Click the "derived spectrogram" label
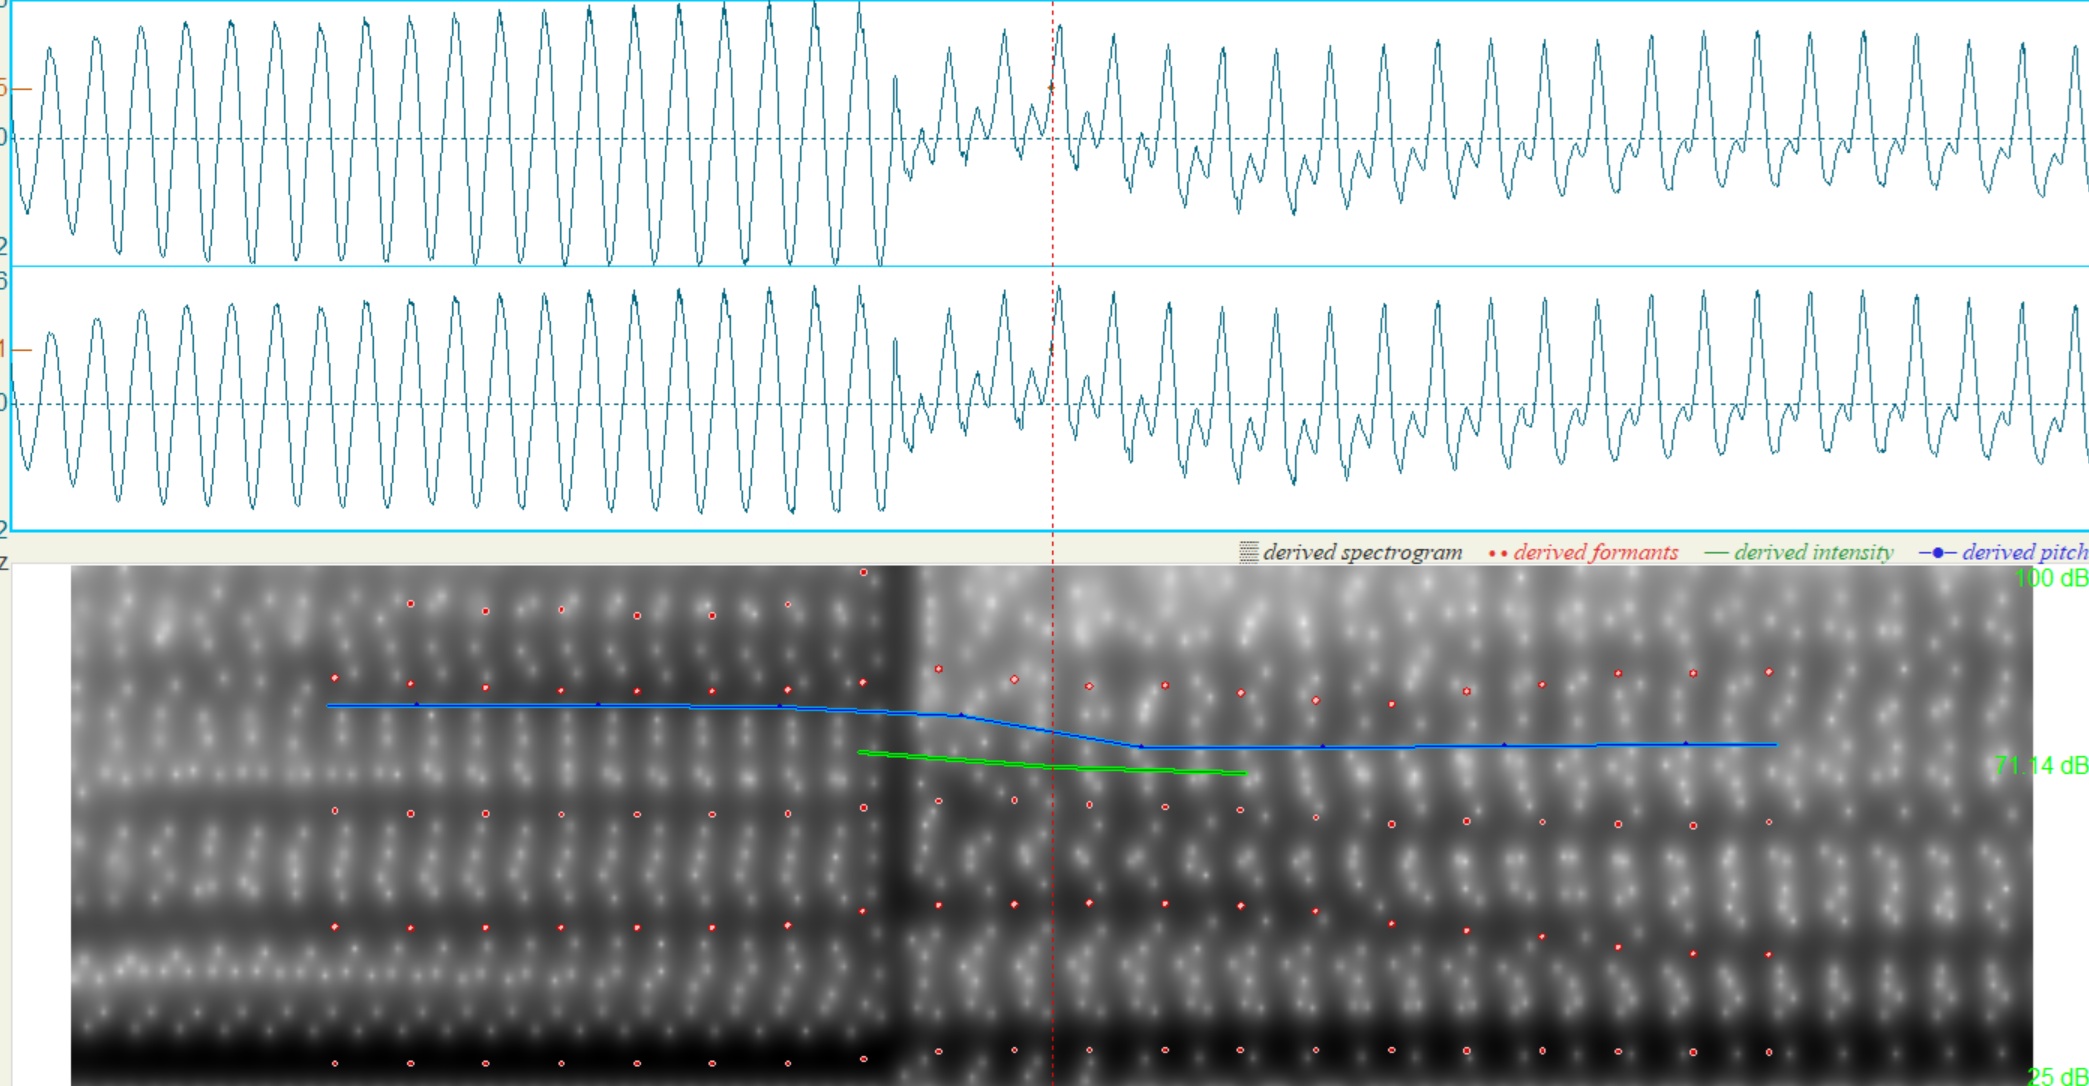 point(1362,552)
